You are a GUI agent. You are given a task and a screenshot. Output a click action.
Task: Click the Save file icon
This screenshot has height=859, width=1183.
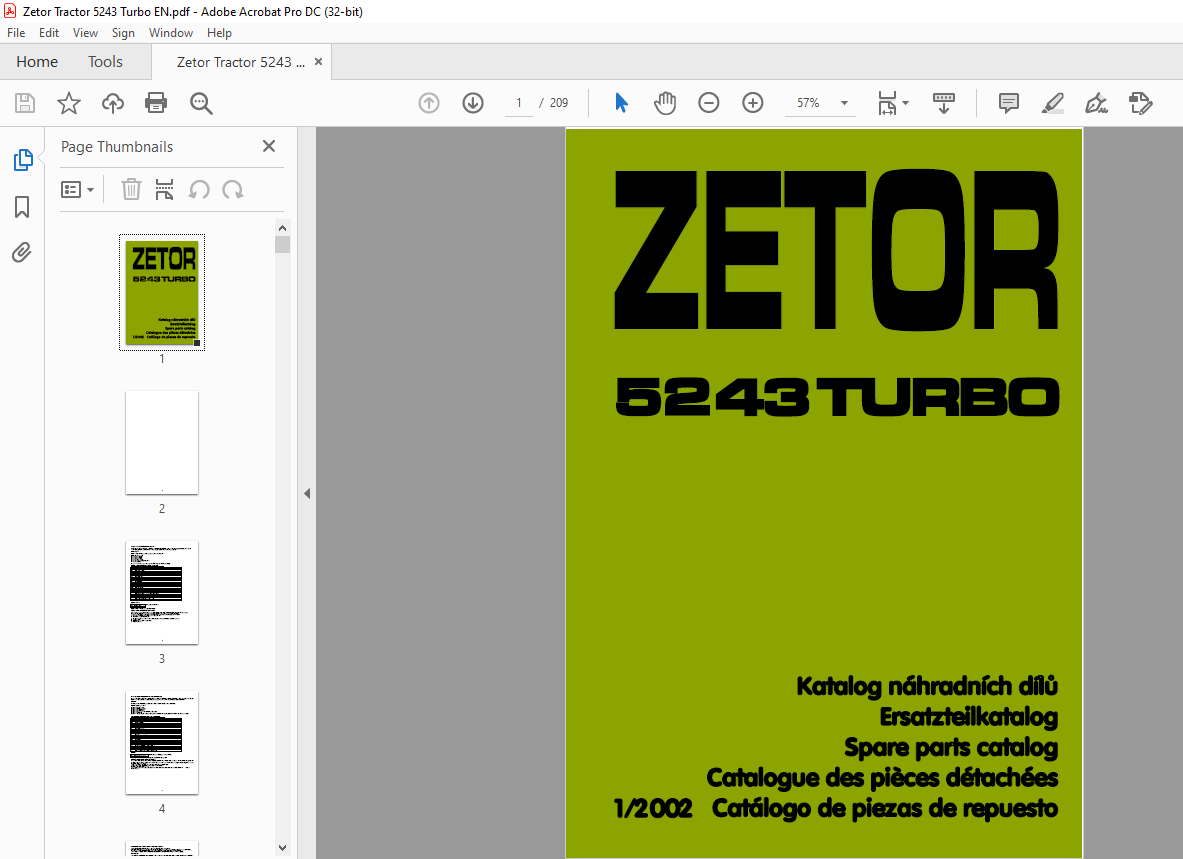pyautogui.click(x=25, y=103)
